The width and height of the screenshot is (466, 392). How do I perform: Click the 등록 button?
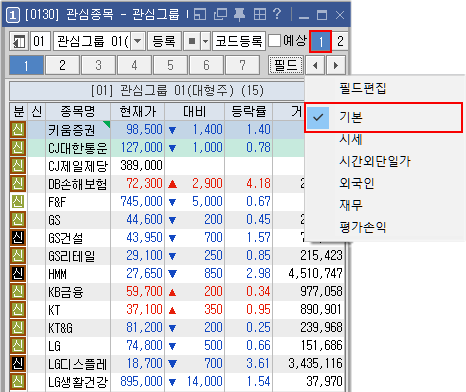(164, 41)
